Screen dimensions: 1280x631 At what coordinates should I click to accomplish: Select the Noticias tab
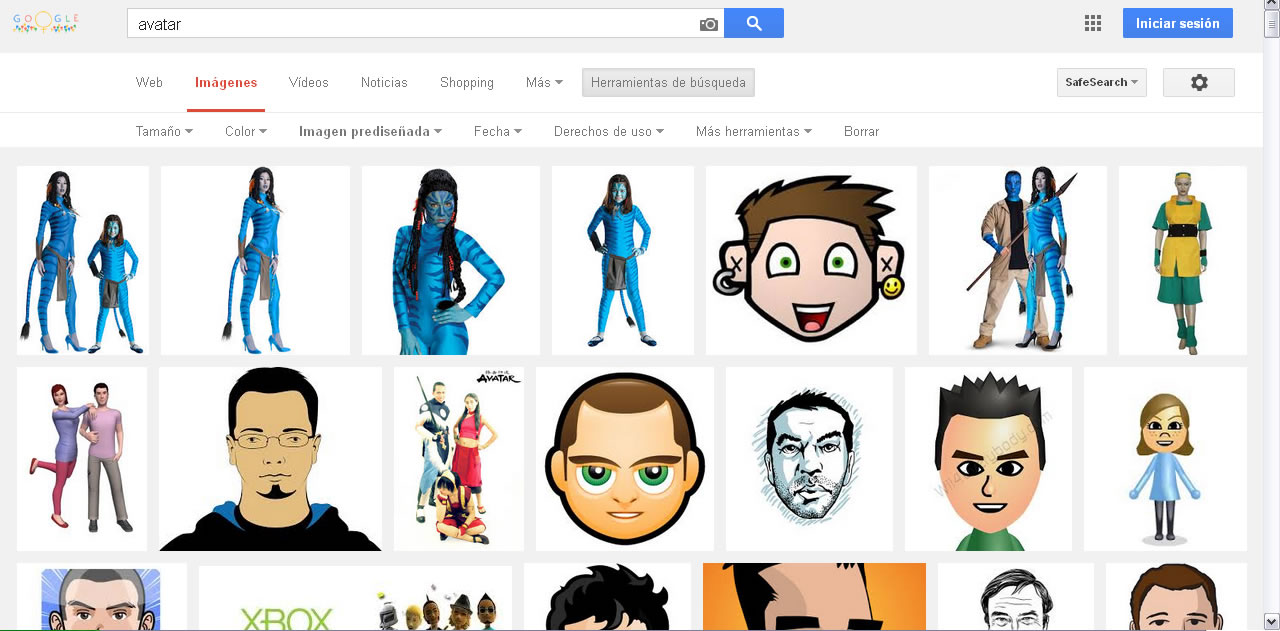point(384,83)
